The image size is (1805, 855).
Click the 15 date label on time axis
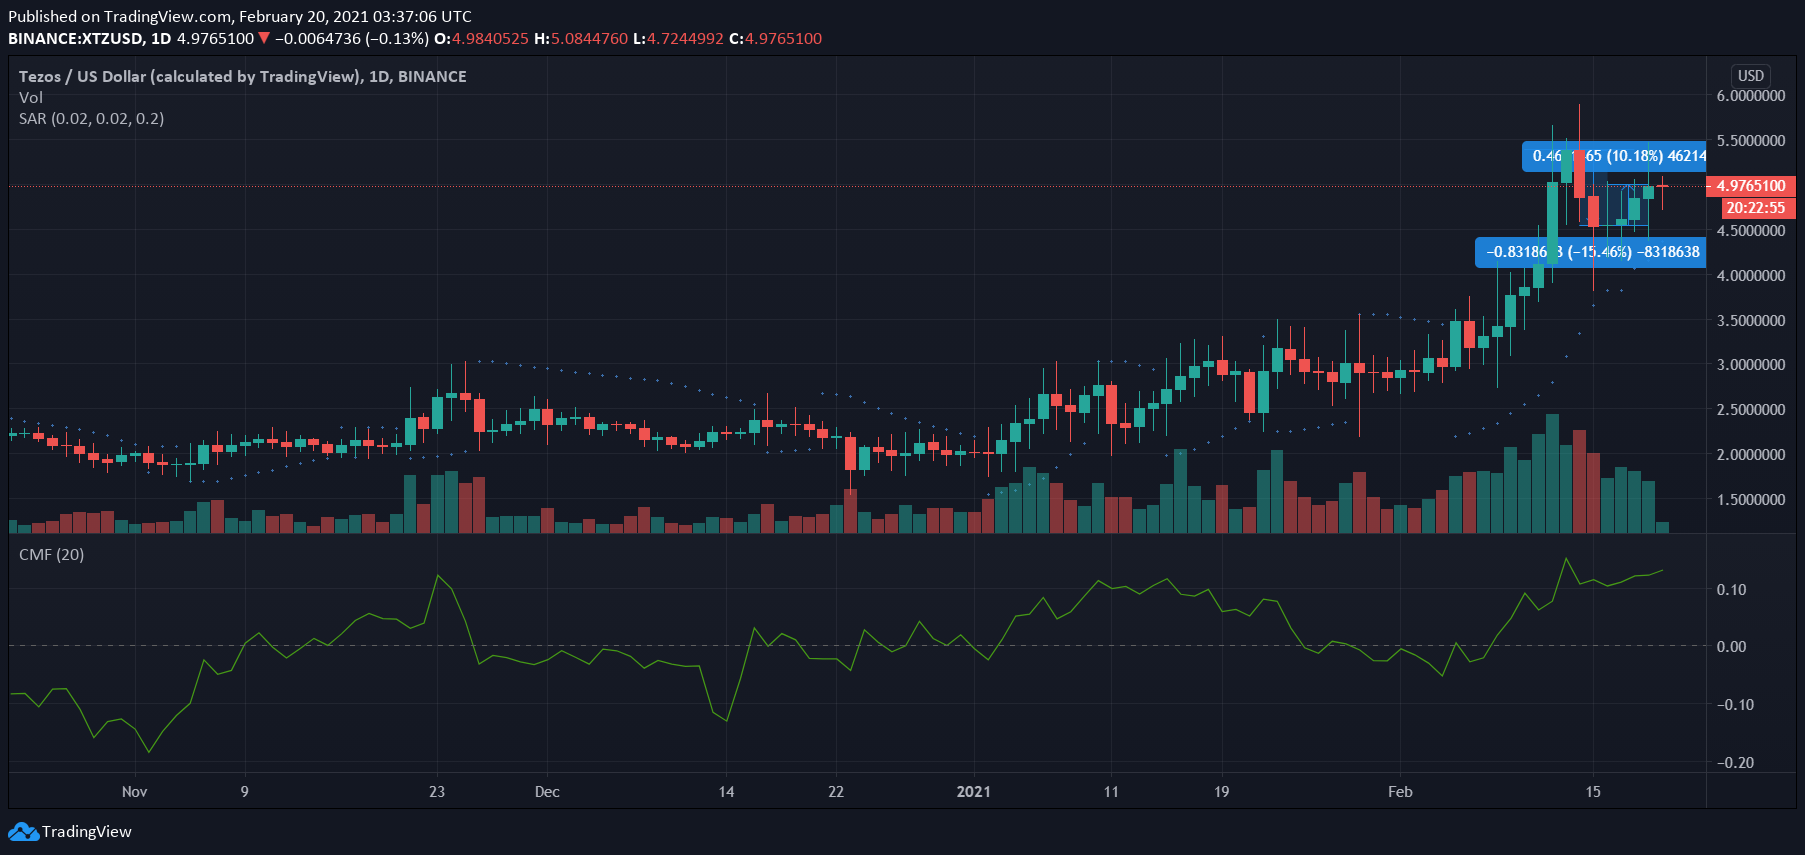pos(1593,792)
